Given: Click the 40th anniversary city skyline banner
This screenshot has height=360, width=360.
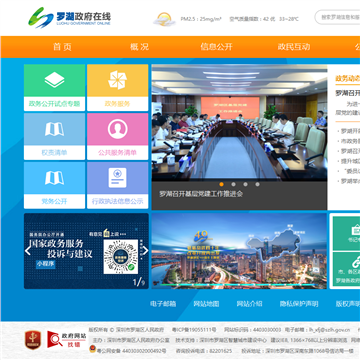Looking at the screenshot, I should tap(239, 251).
